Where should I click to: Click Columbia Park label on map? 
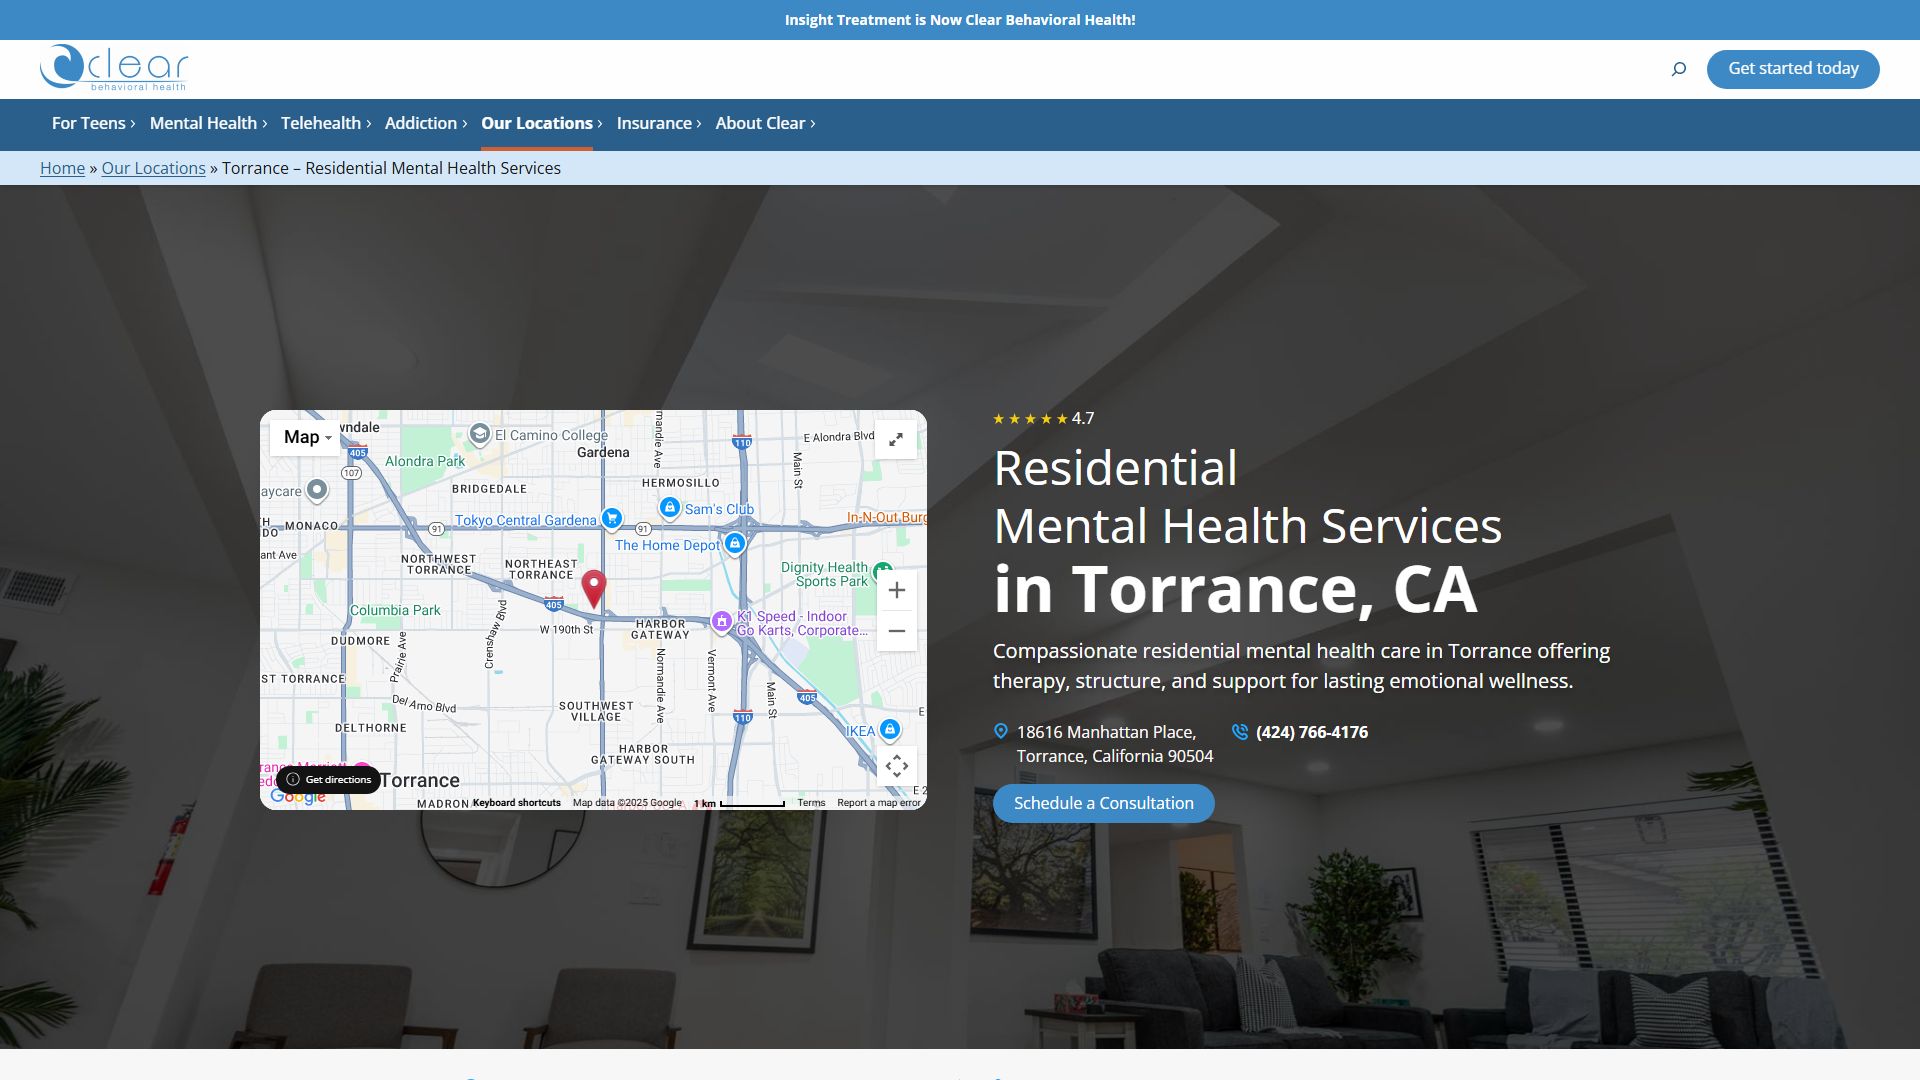point(395,610)
